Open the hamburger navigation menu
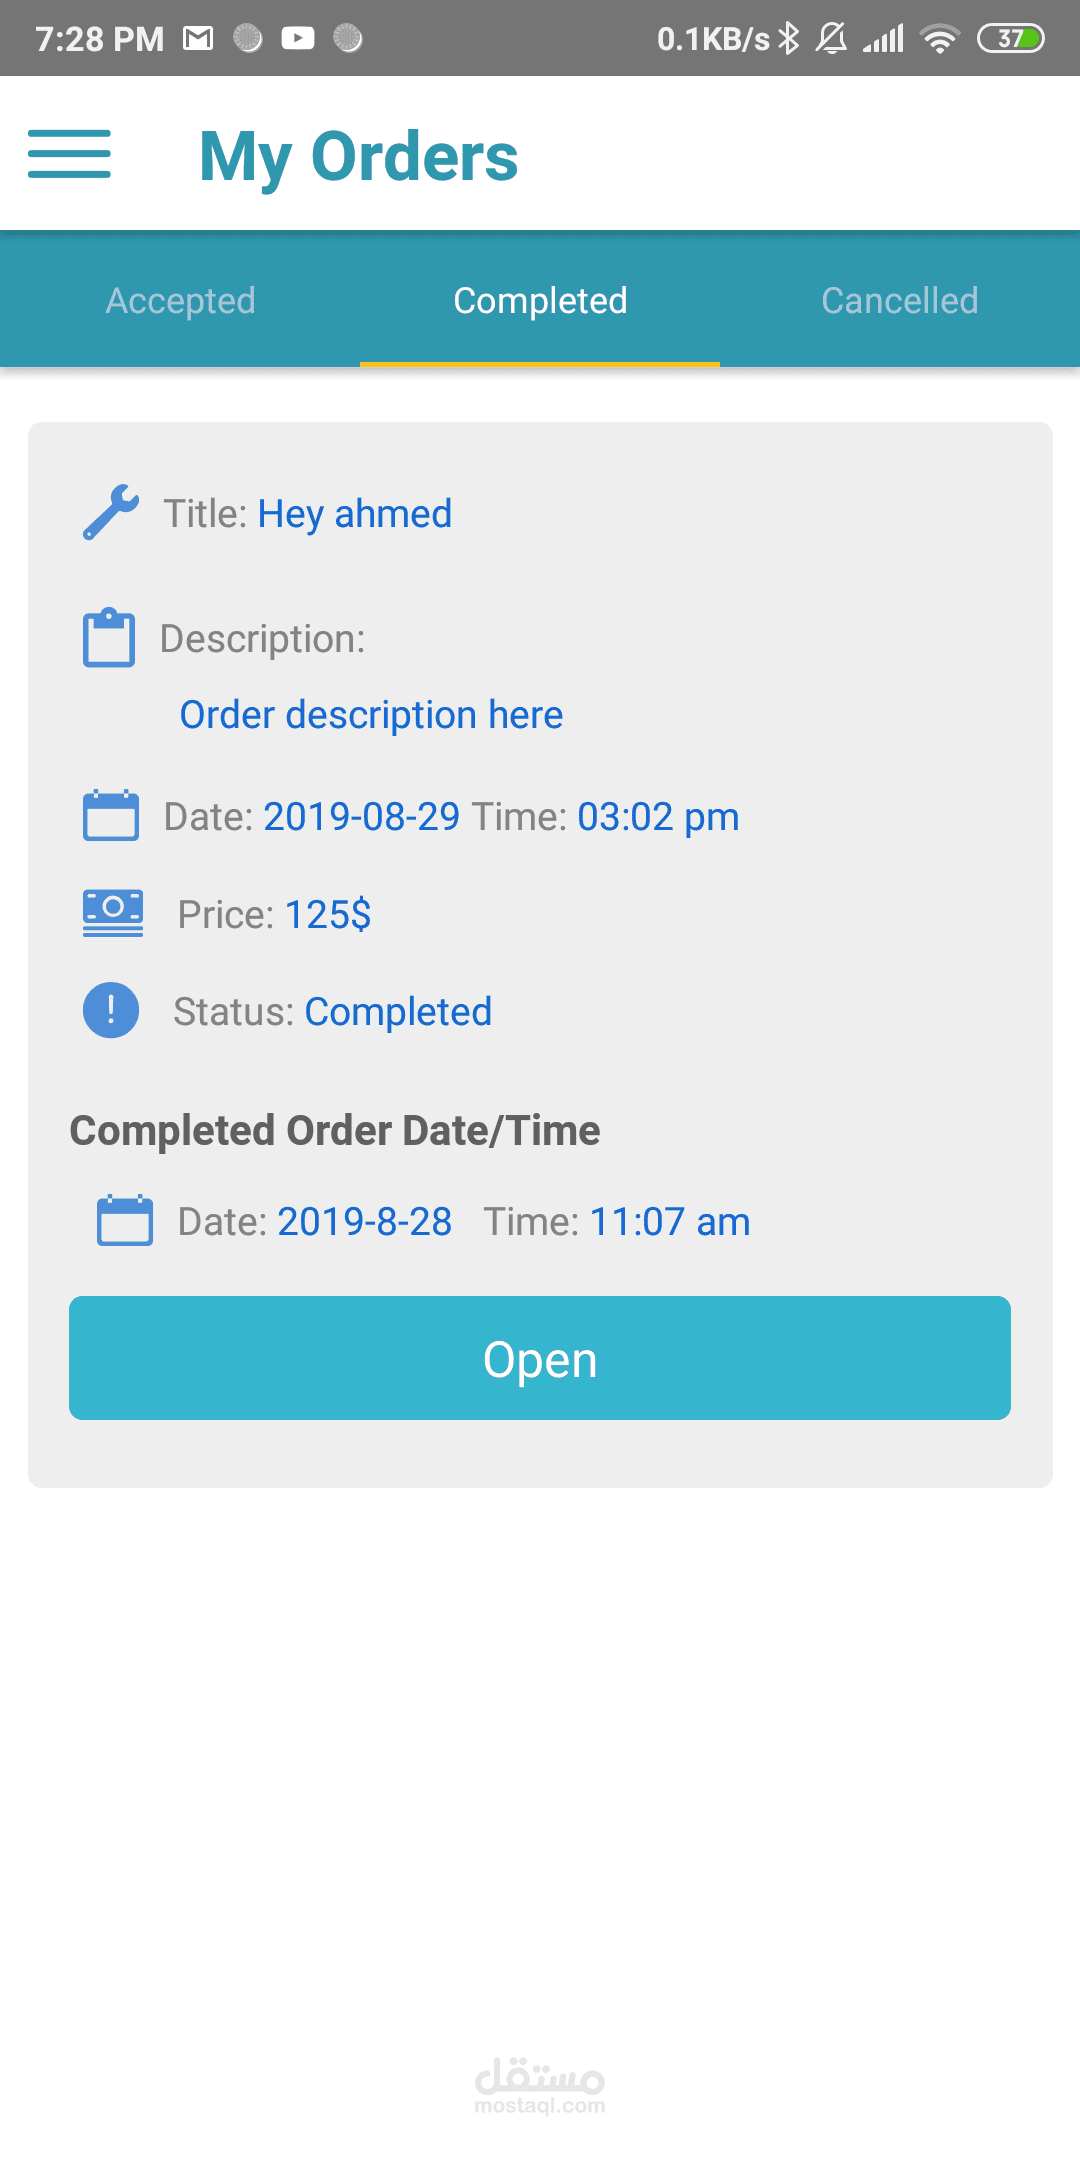Image resolution: width=1080 pixels, height=2160 pixels. (69, 154)
